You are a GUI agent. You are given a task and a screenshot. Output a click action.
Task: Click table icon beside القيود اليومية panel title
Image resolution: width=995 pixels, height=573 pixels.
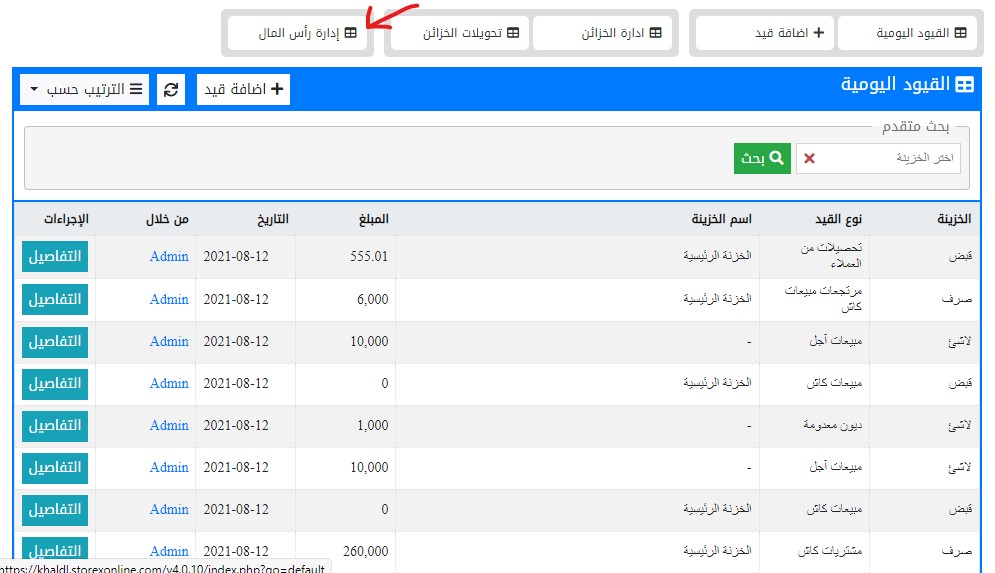pyautogui.click(x=965, y=85)
